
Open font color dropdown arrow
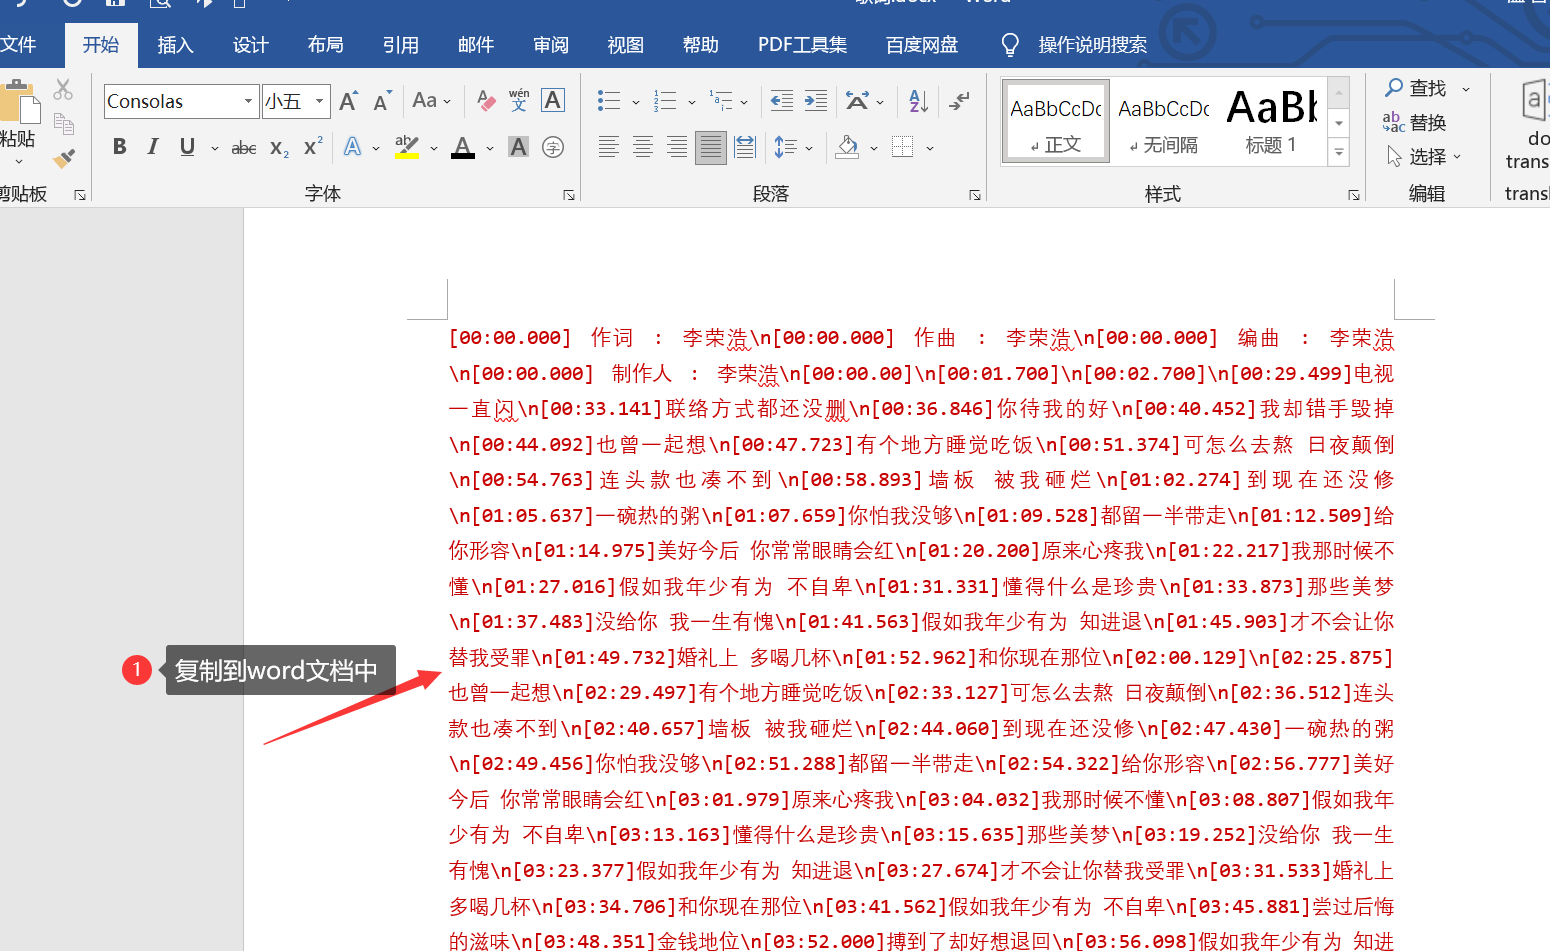490,148
